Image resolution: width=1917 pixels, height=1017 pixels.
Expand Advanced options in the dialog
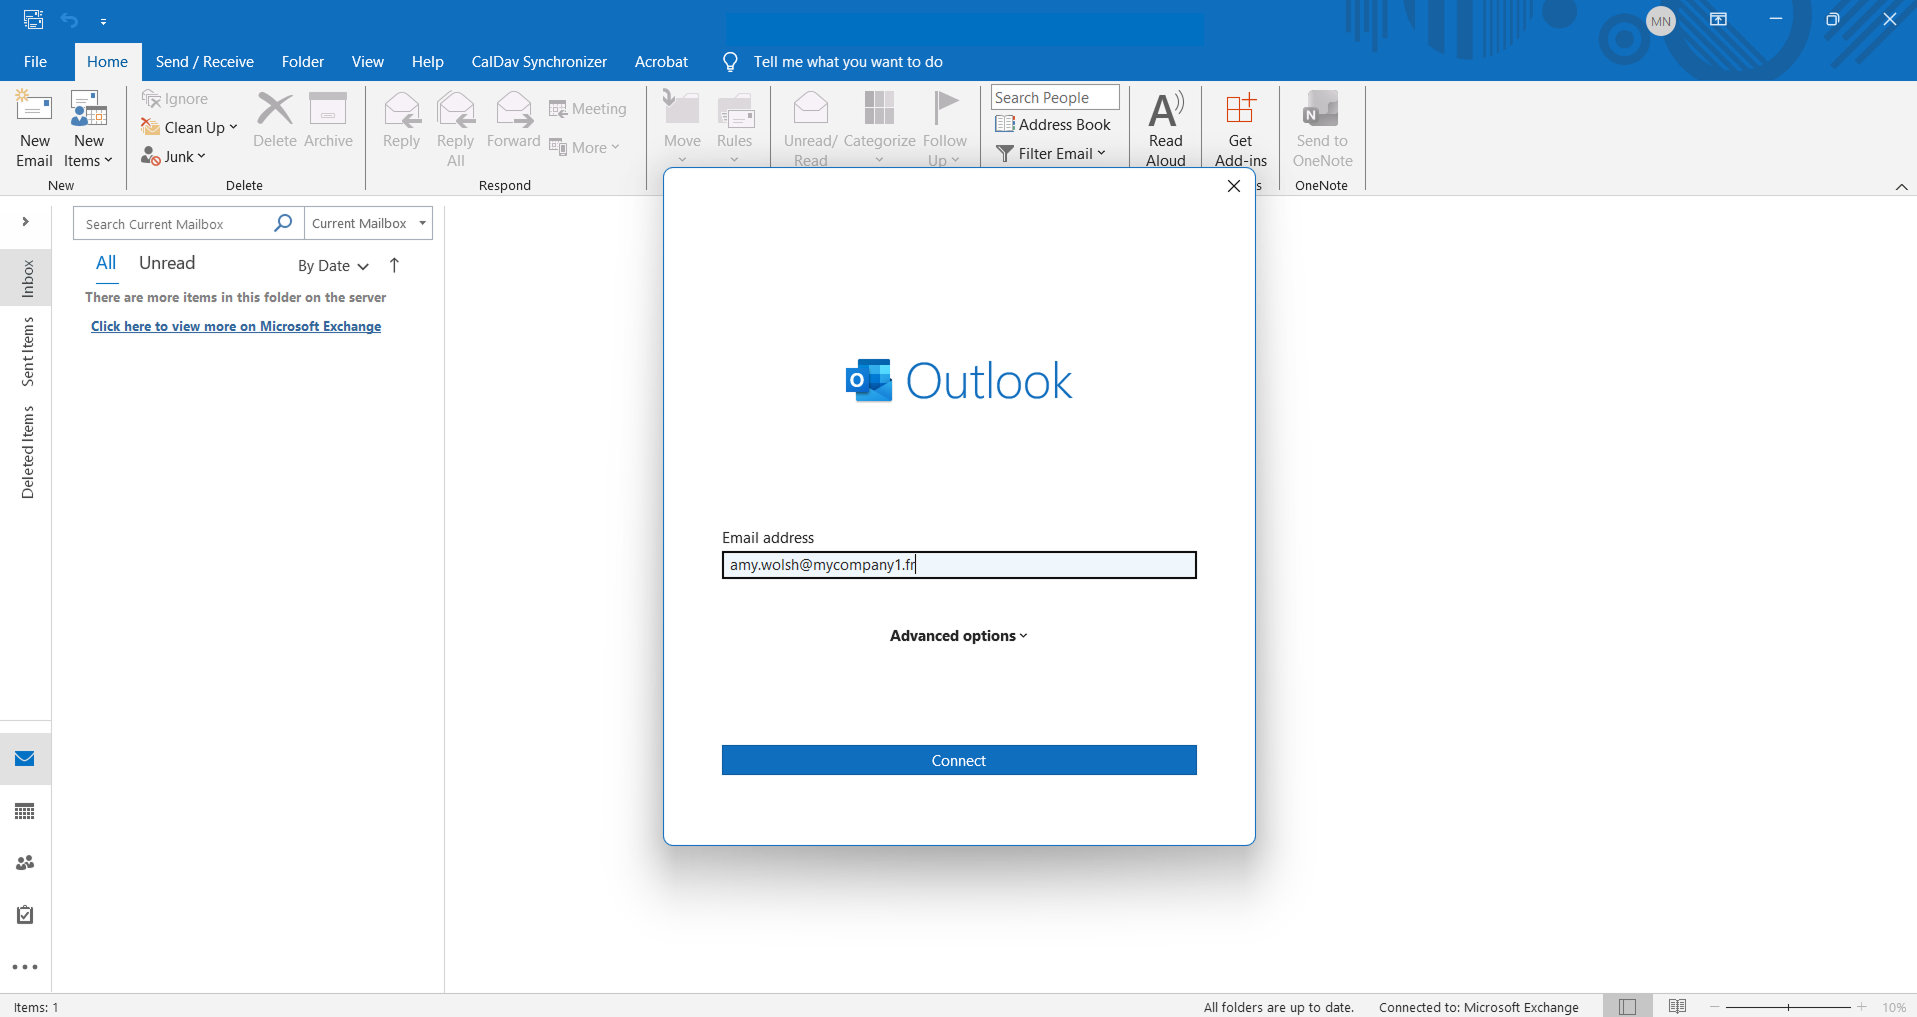coord(958,636)
